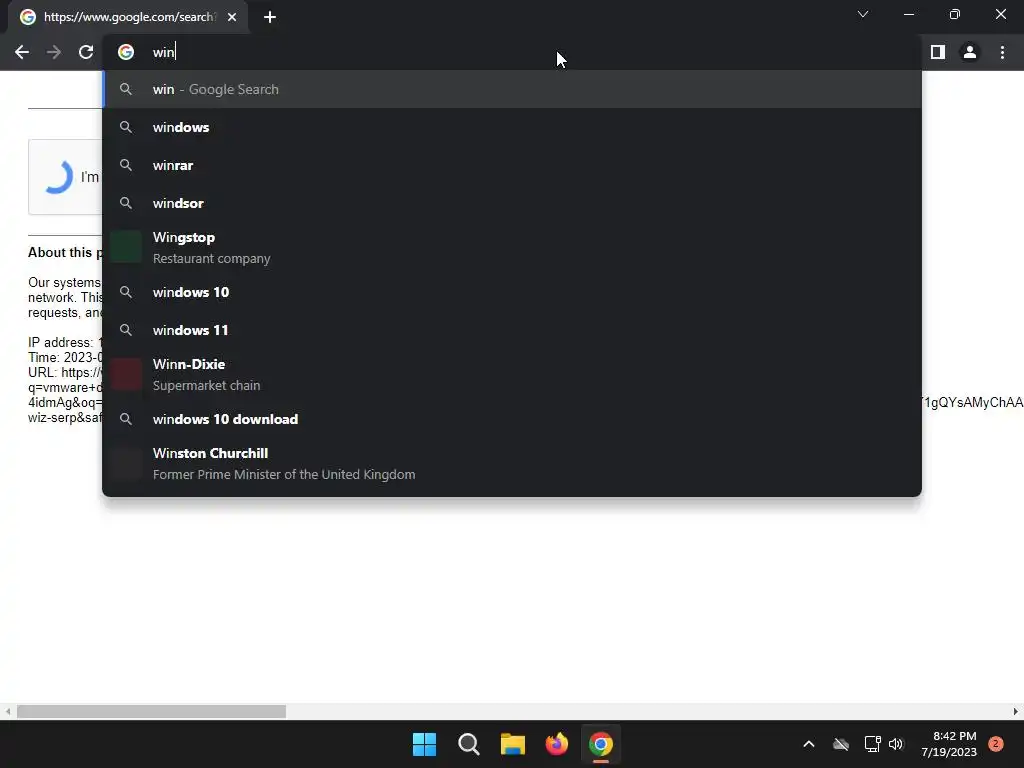This screenshot has height=768, width=1024.
Task: Open the clock showing 8:42 PM
Action: 949,744
